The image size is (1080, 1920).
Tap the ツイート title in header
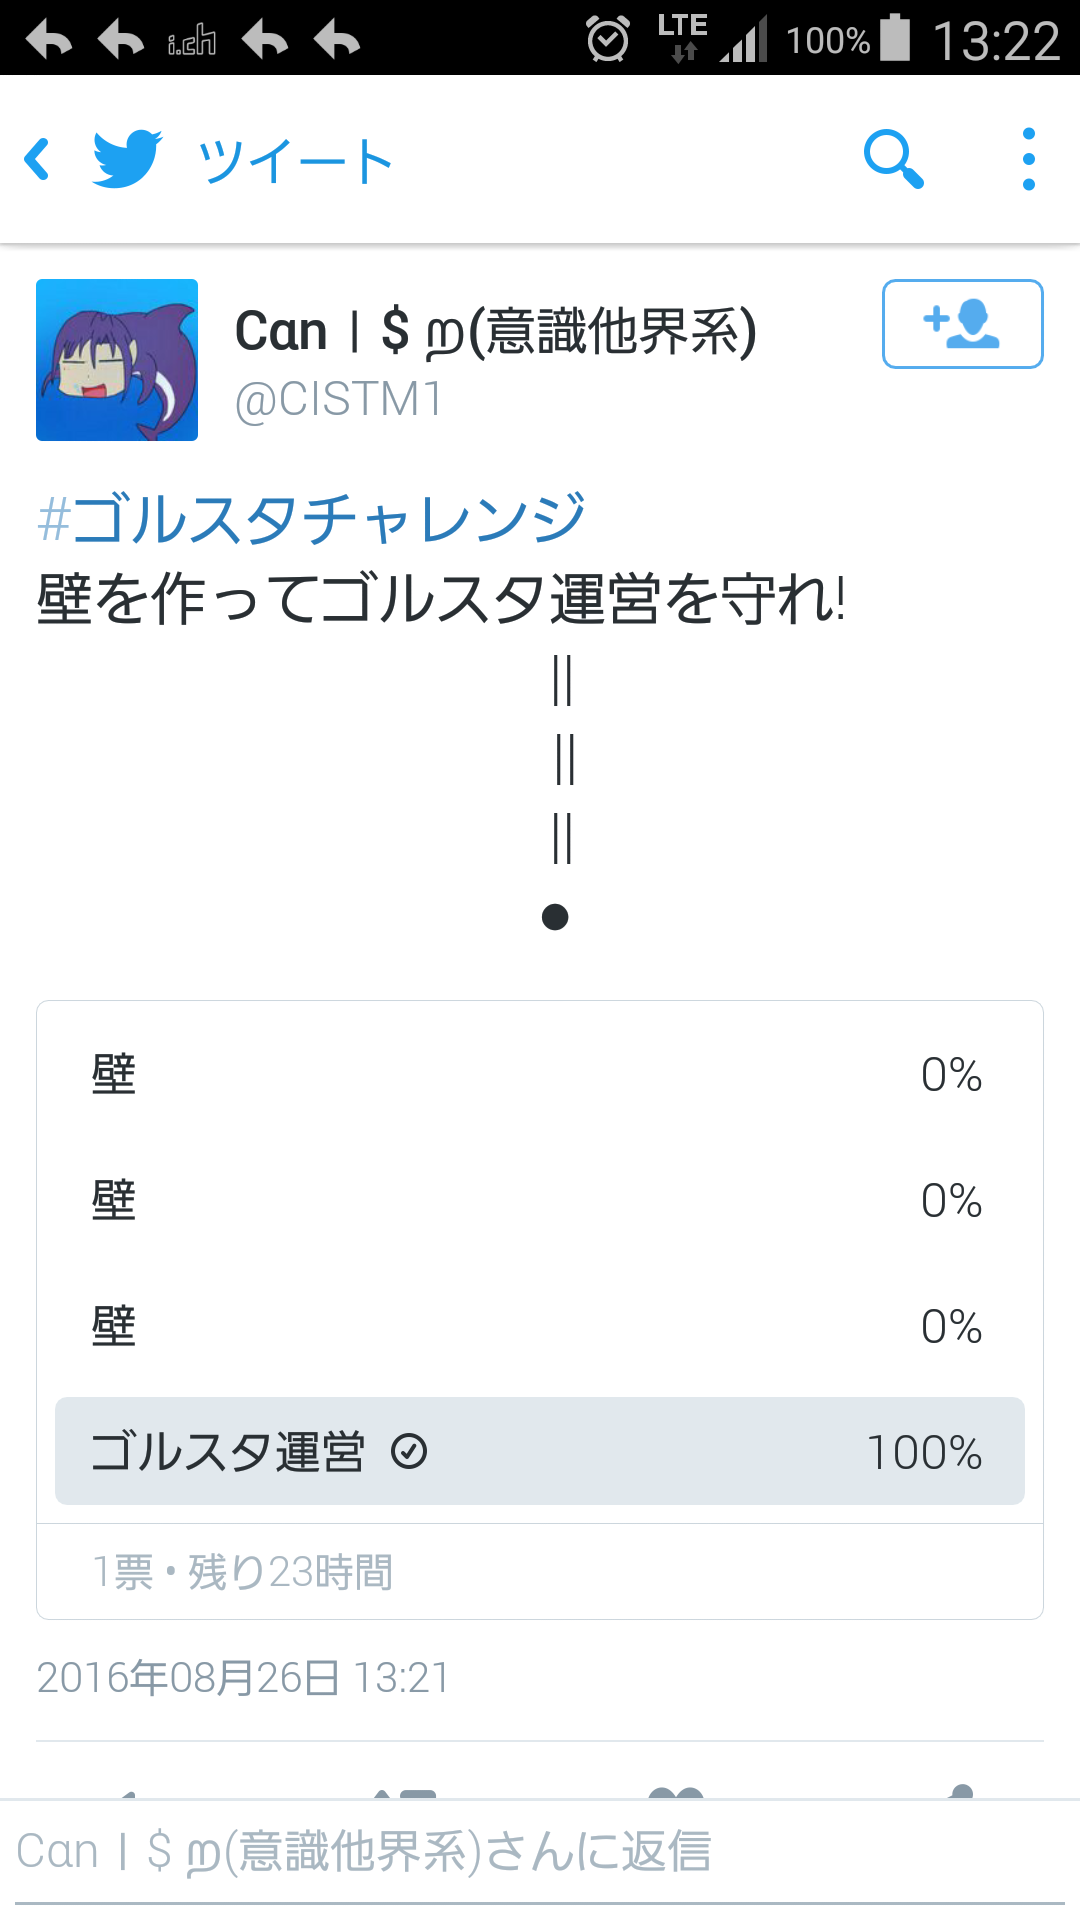295,161
